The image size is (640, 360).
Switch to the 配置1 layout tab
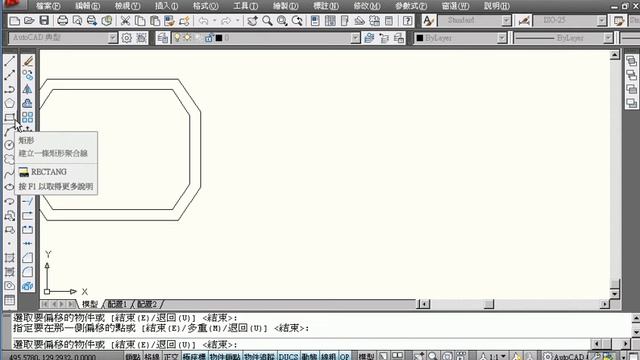118,304
